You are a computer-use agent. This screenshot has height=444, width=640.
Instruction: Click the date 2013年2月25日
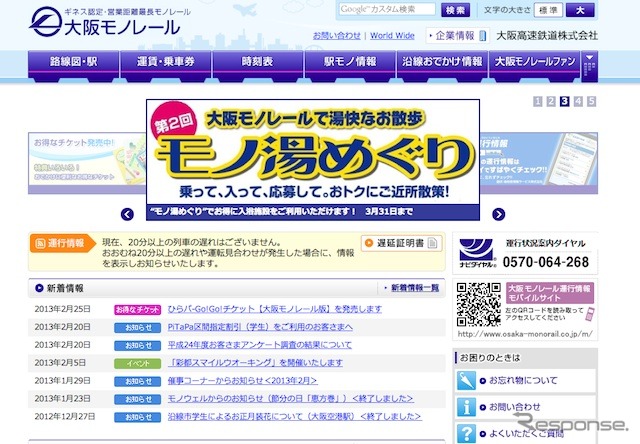tap(62, 309)
